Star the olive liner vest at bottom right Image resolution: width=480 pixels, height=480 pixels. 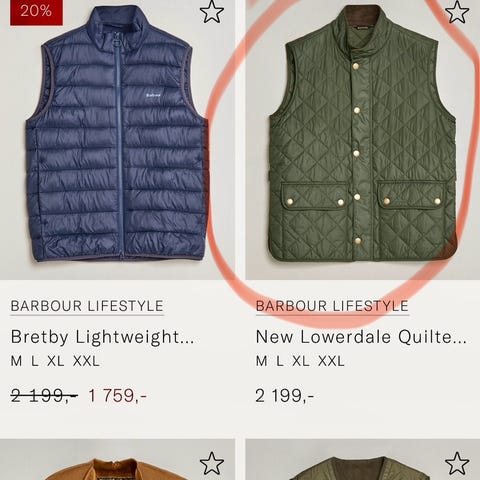point(457,463)
